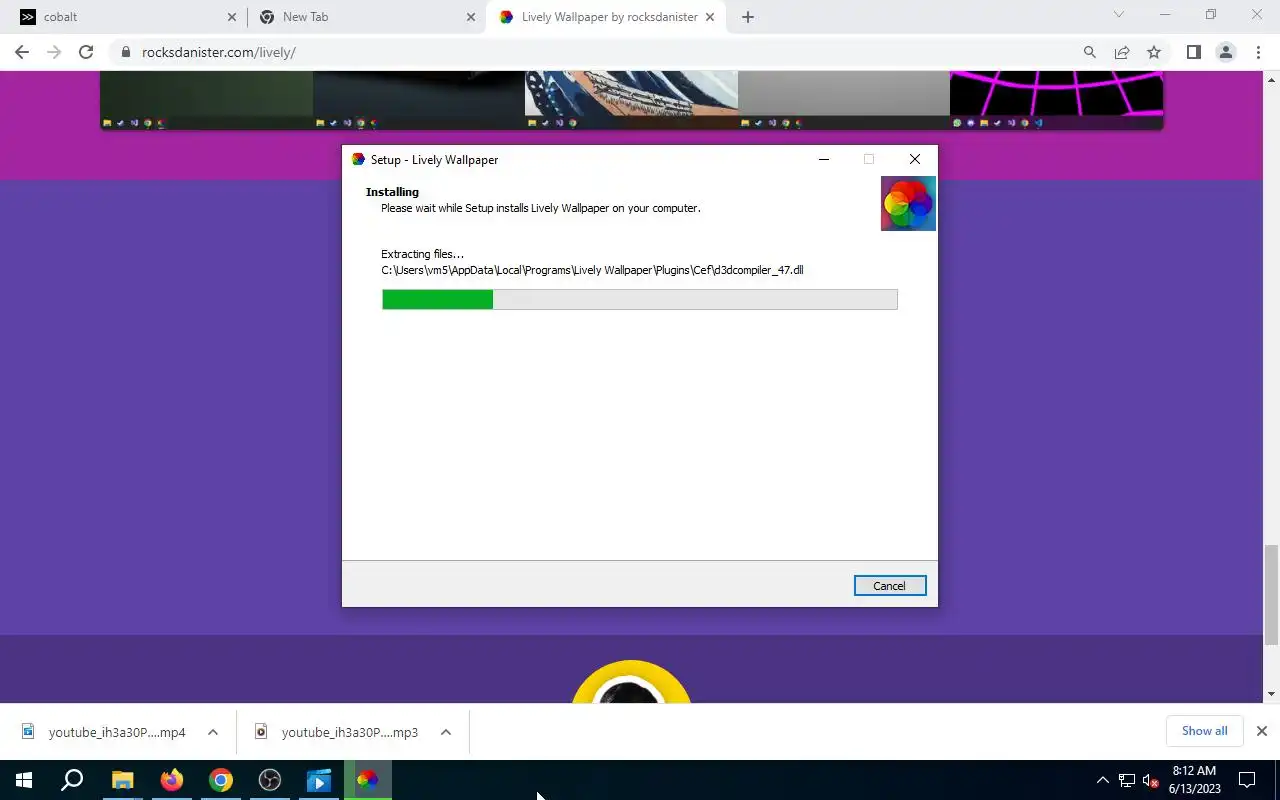Open File Explorer from the taskbar
The height and width of the screenshot is (800, 1280).
coord(122,780)
